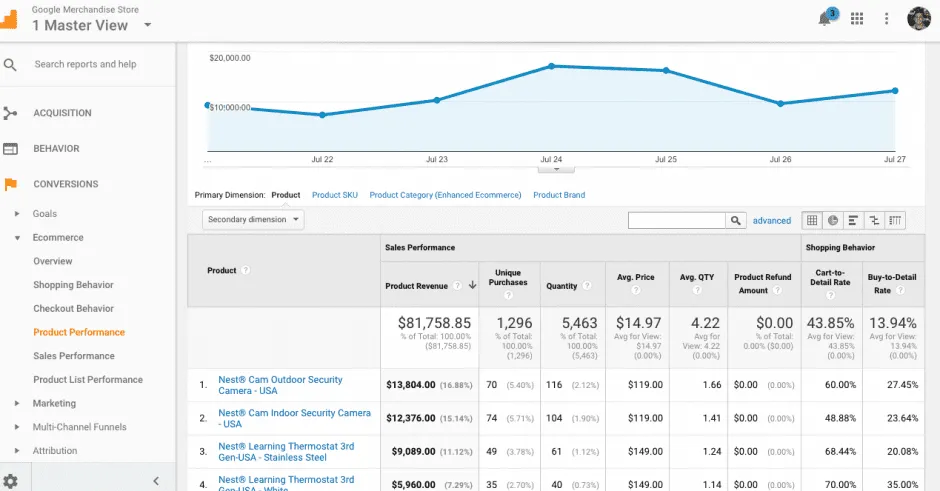Switch to Product Category (Enhanced Ecommerce)
940x491 pixels.
click(445, 195)
